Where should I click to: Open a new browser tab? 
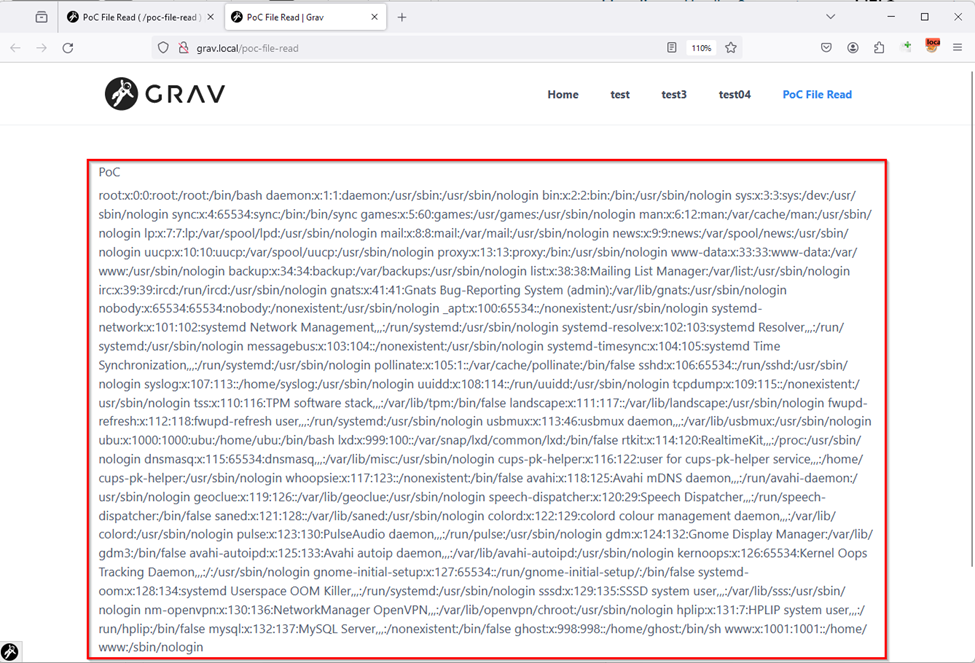point(402,17)
